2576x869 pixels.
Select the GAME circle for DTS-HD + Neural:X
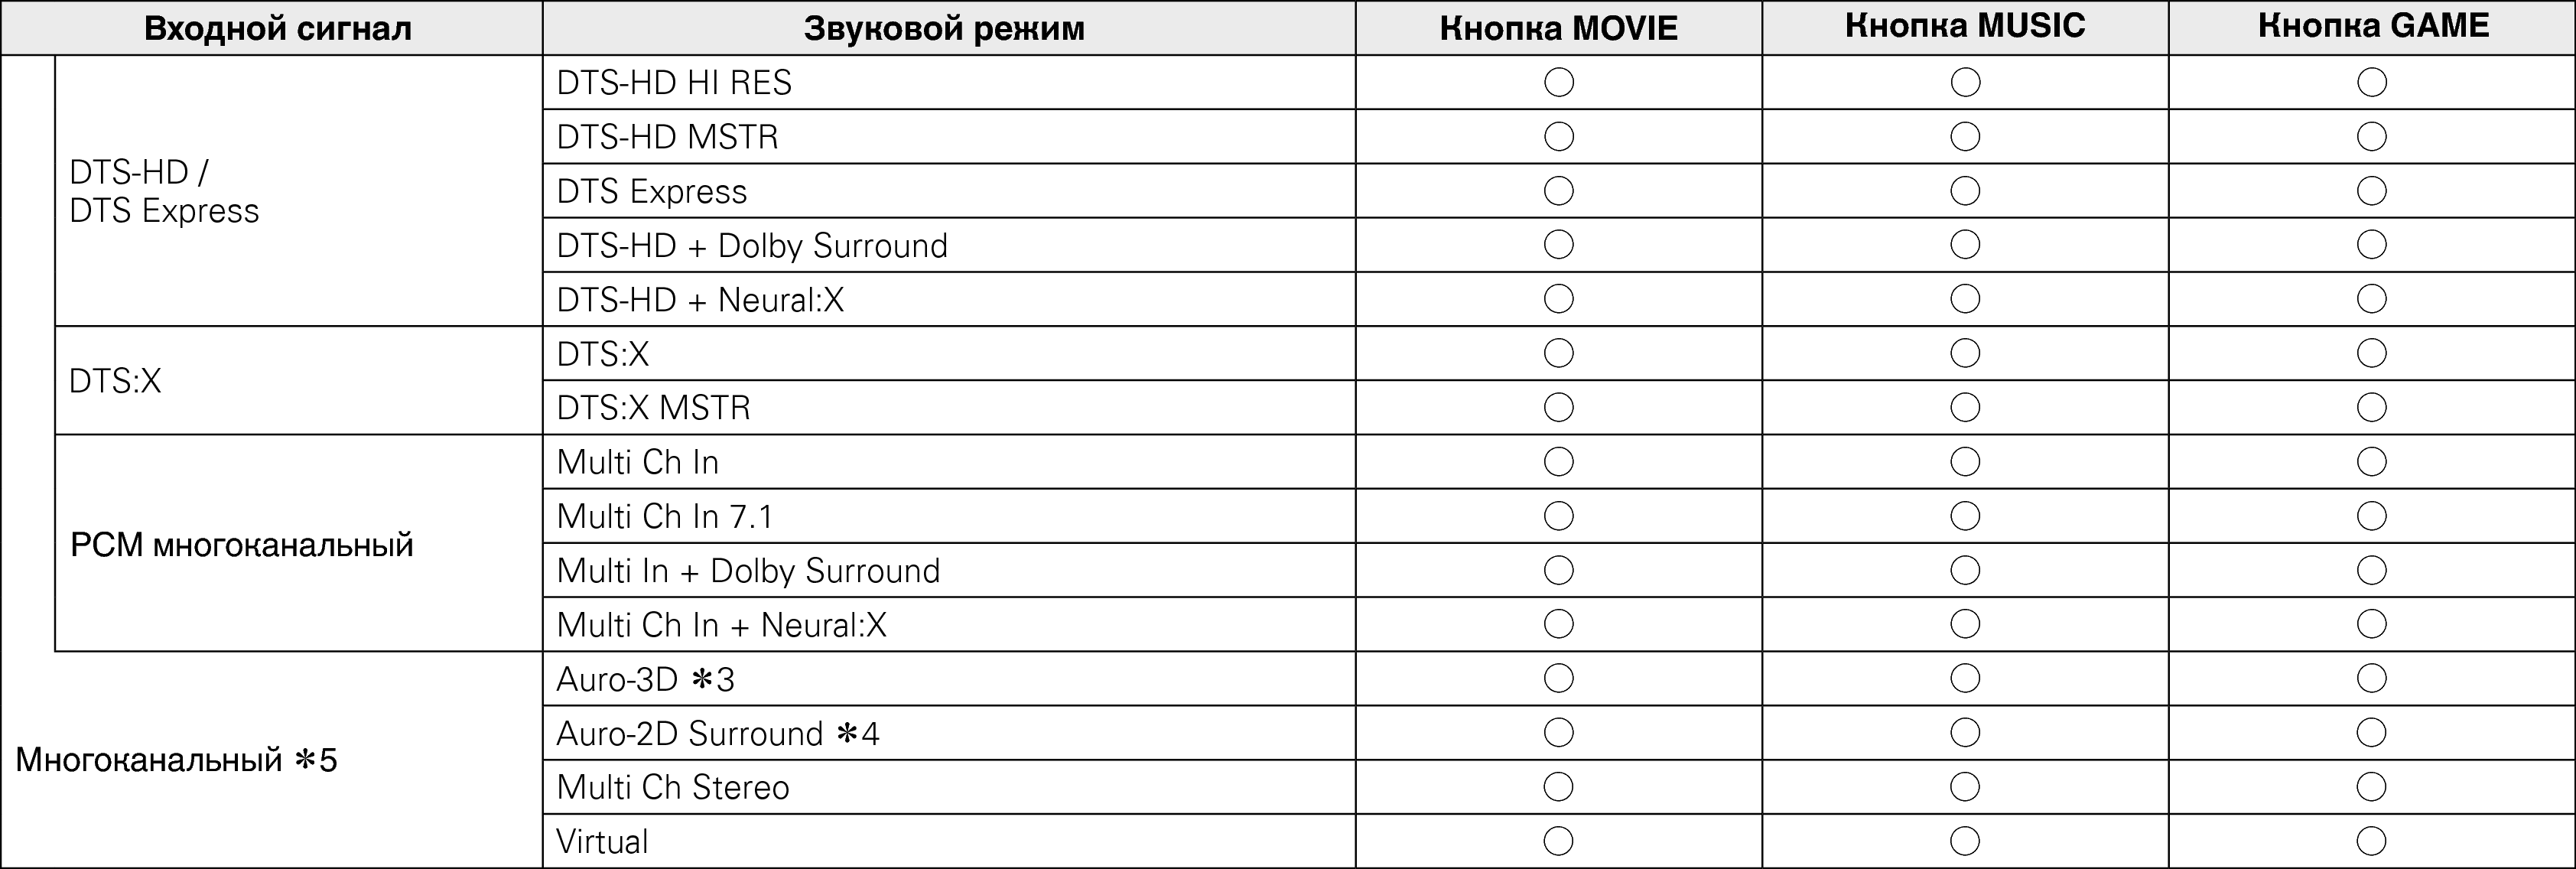[x=2371, y=299]
